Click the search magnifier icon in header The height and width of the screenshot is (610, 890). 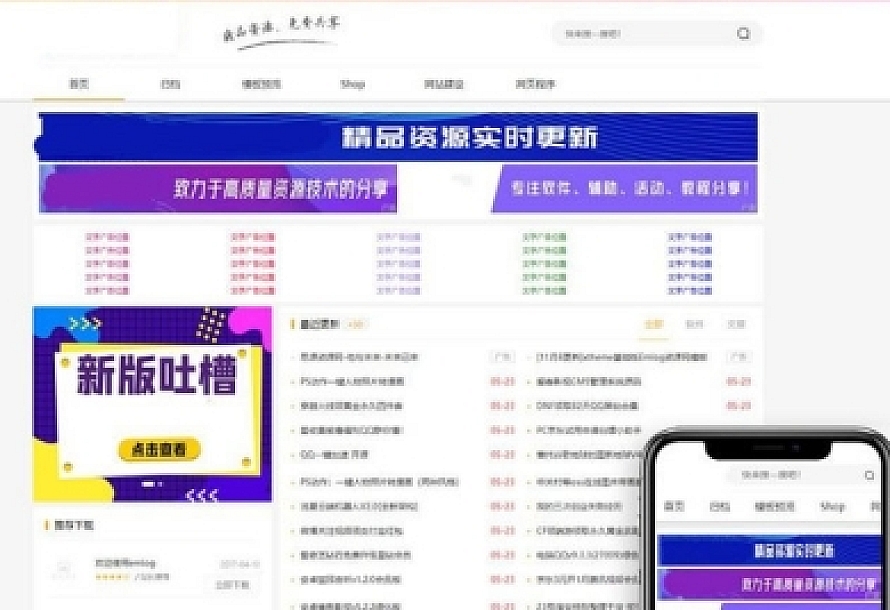point(743,33)
